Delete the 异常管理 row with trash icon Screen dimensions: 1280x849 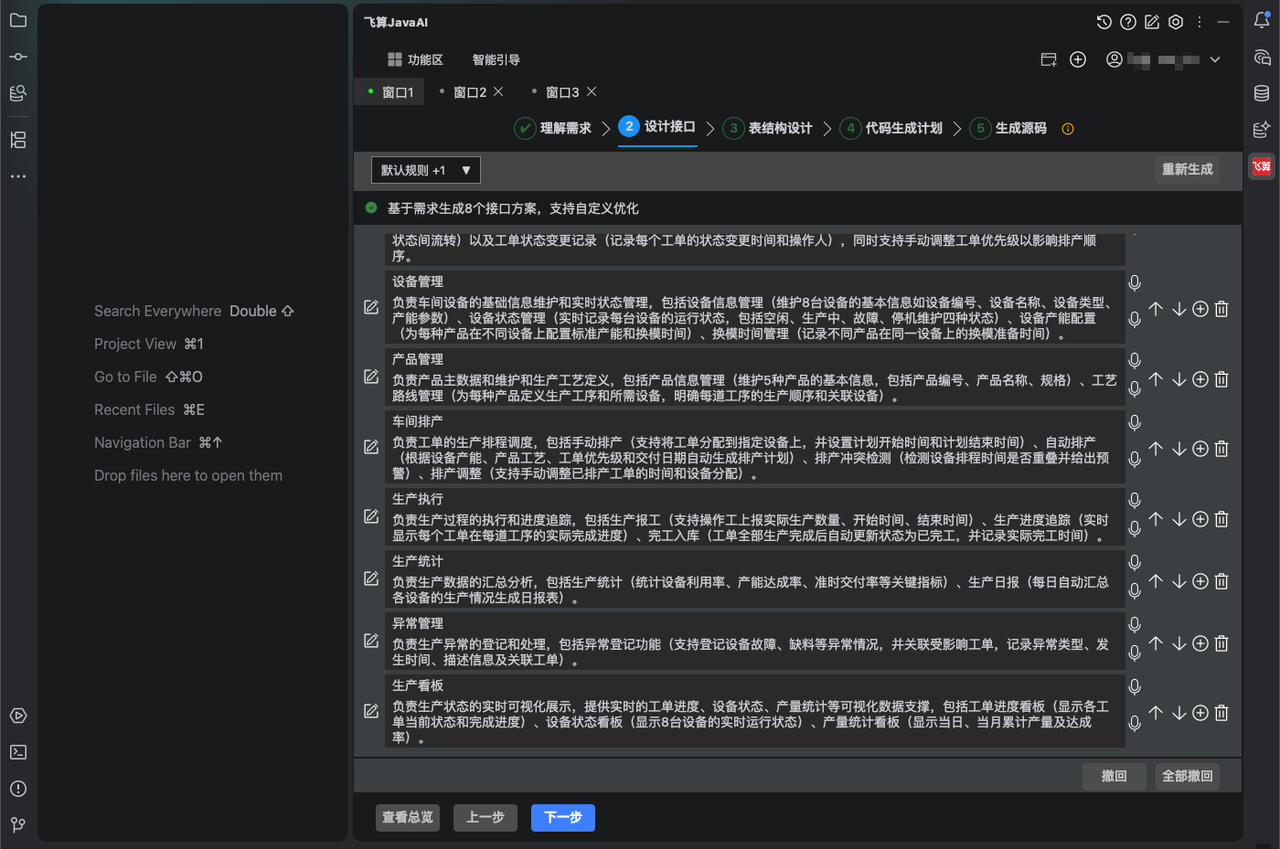pos(1221,643)
